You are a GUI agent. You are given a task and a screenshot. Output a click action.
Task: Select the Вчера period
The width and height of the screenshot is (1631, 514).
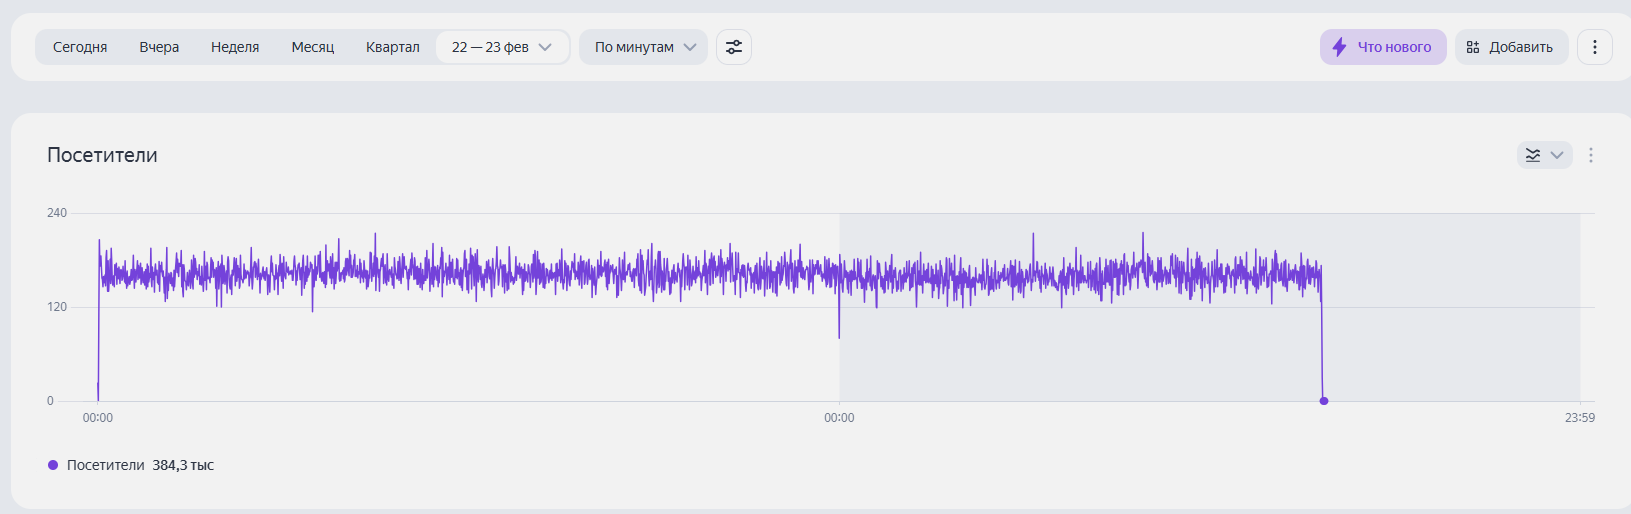tap(159, 47)
